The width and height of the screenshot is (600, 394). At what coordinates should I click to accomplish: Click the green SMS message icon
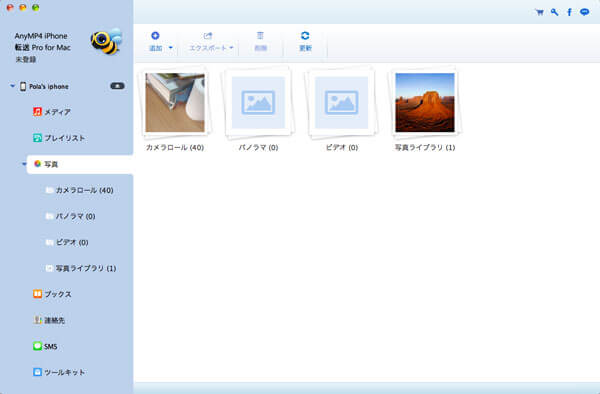coord(37,346)
